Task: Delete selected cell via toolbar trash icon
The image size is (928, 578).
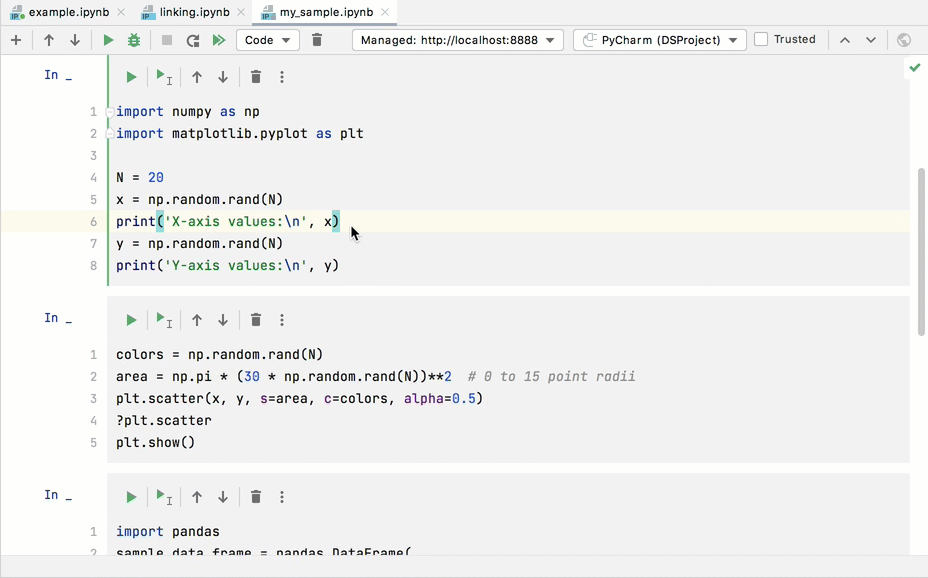Action: (316, 39)
